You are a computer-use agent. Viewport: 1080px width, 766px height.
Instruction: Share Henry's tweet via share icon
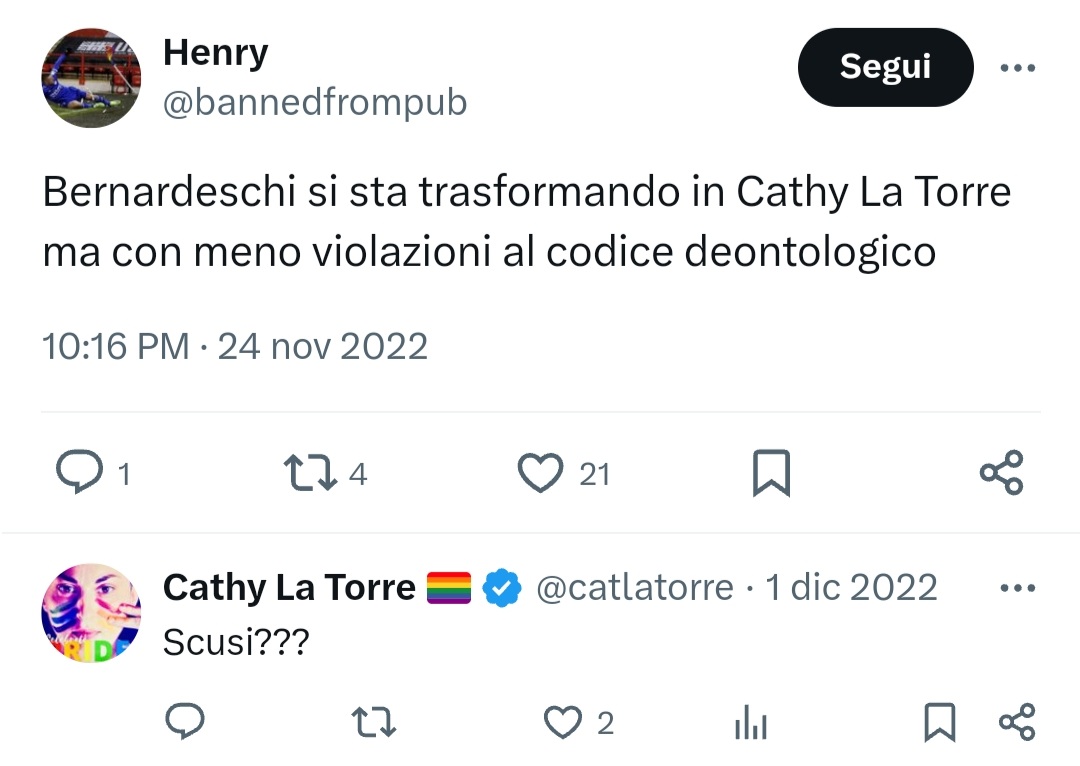pyautogui.click(x=1001, y=473)
